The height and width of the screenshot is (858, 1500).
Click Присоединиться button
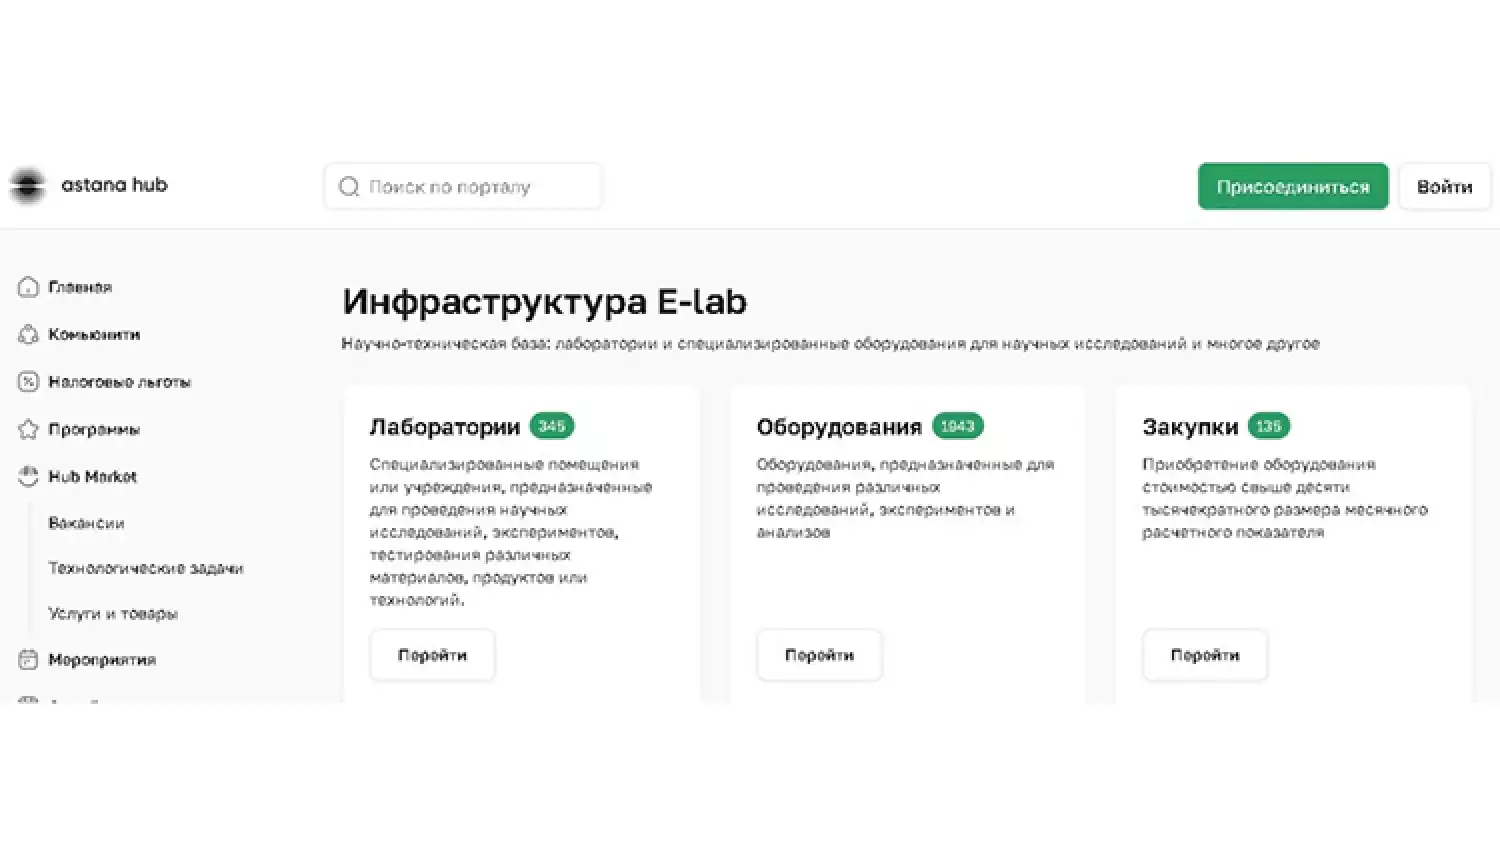tap(1293, 186)
